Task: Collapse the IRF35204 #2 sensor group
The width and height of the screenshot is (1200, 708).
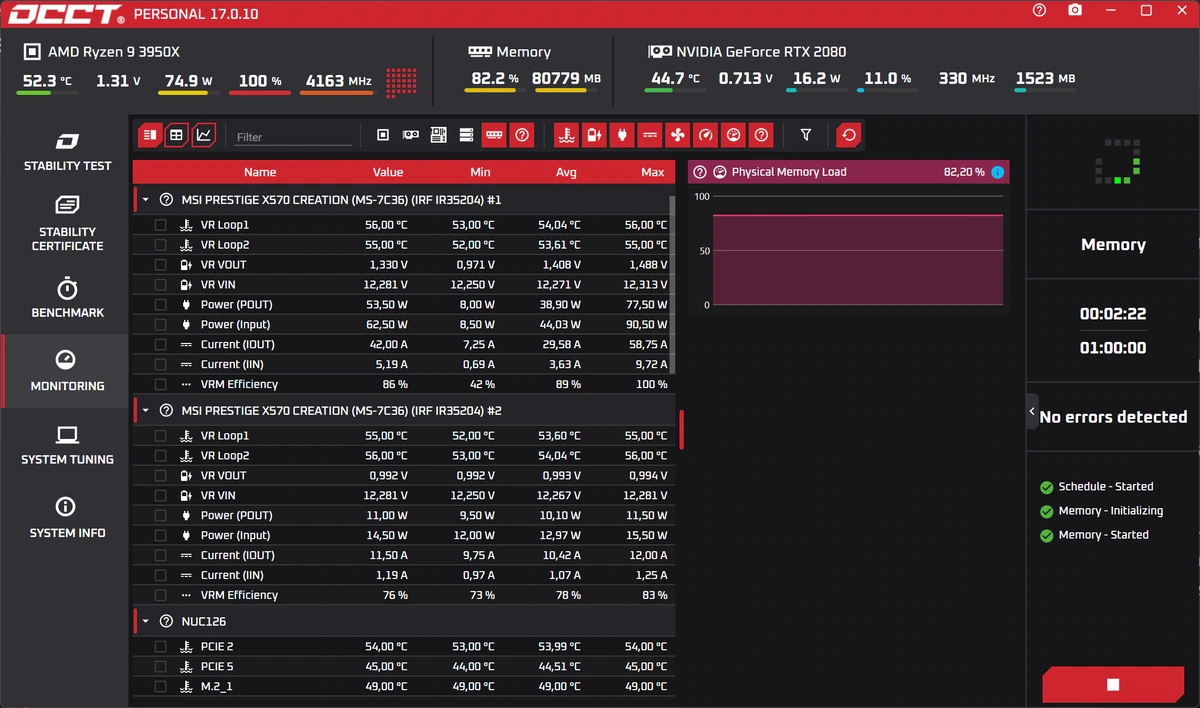Action: pos(145,411)
